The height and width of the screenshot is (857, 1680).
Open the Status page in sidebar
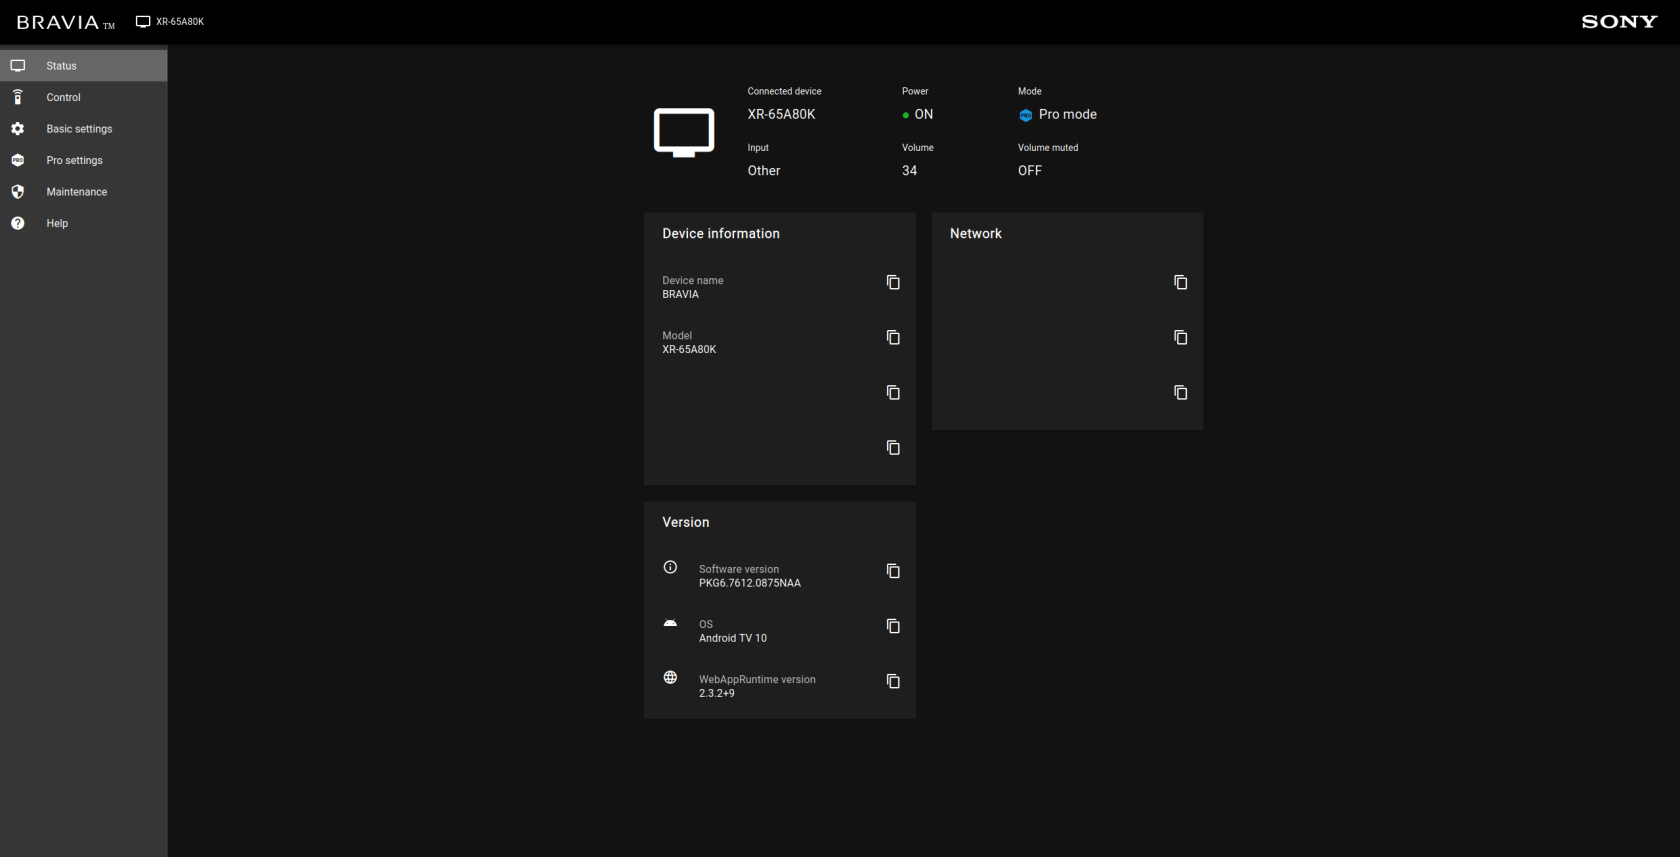[x=83, y=66]
